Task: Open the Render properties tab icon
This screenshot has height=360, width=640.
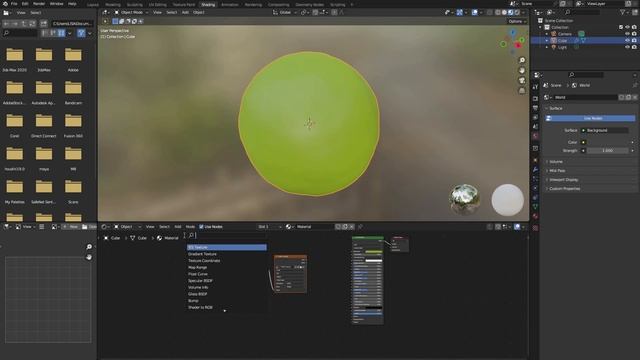Action: click(535, 98)
